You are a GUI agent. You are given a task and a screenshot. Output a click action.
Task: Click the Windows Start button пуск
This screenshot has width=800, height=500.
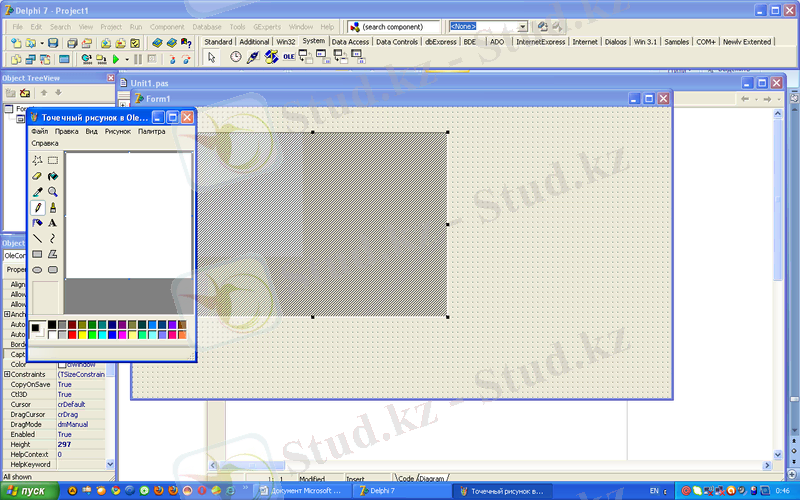30,491
